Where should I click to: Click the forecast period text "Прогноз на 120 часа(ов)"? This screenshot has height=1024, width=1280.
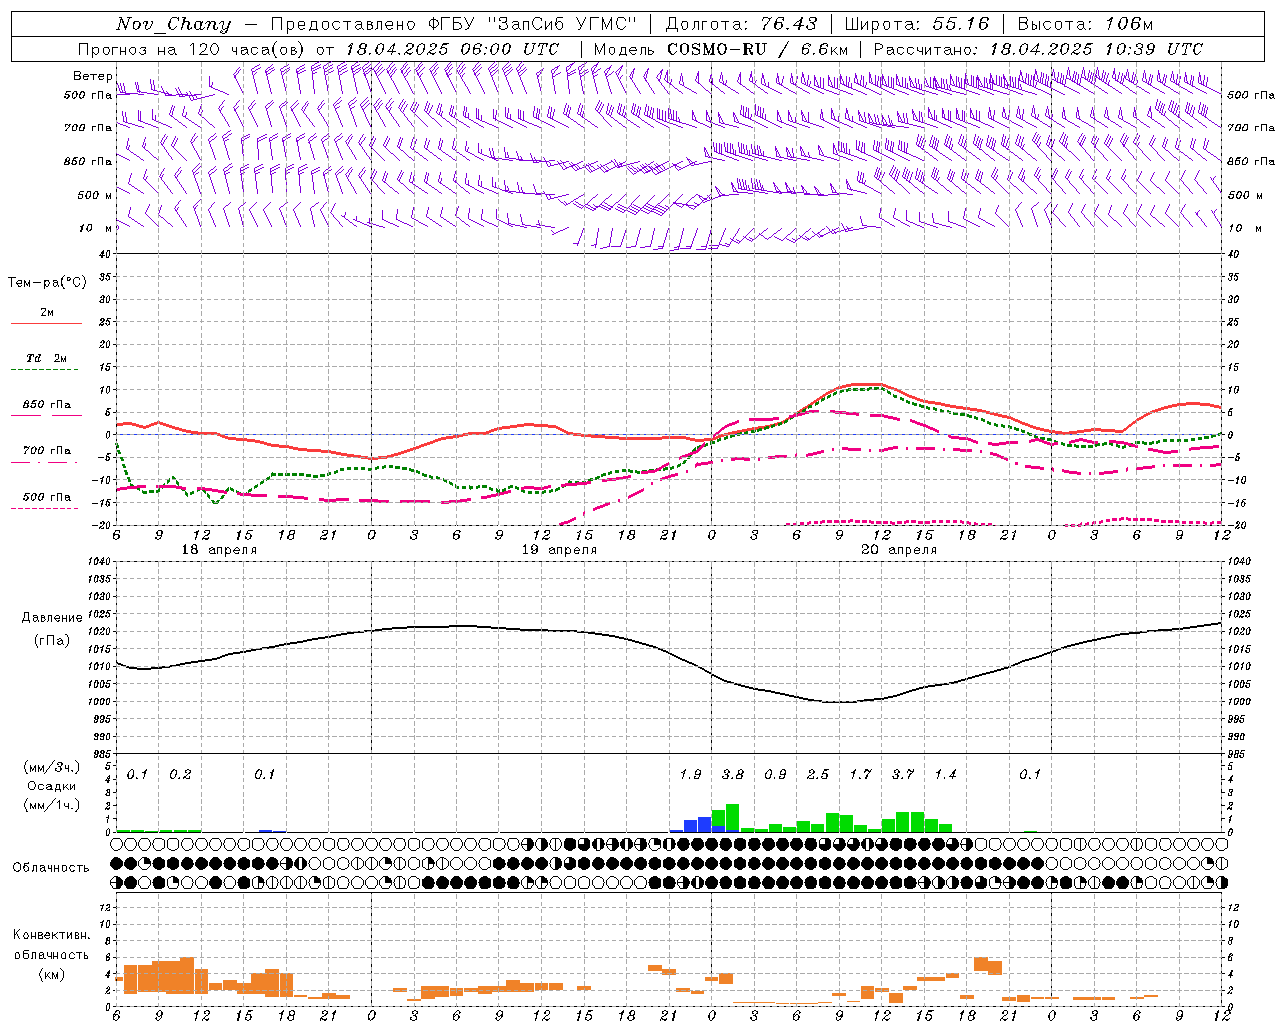click(x=192, y=49)
